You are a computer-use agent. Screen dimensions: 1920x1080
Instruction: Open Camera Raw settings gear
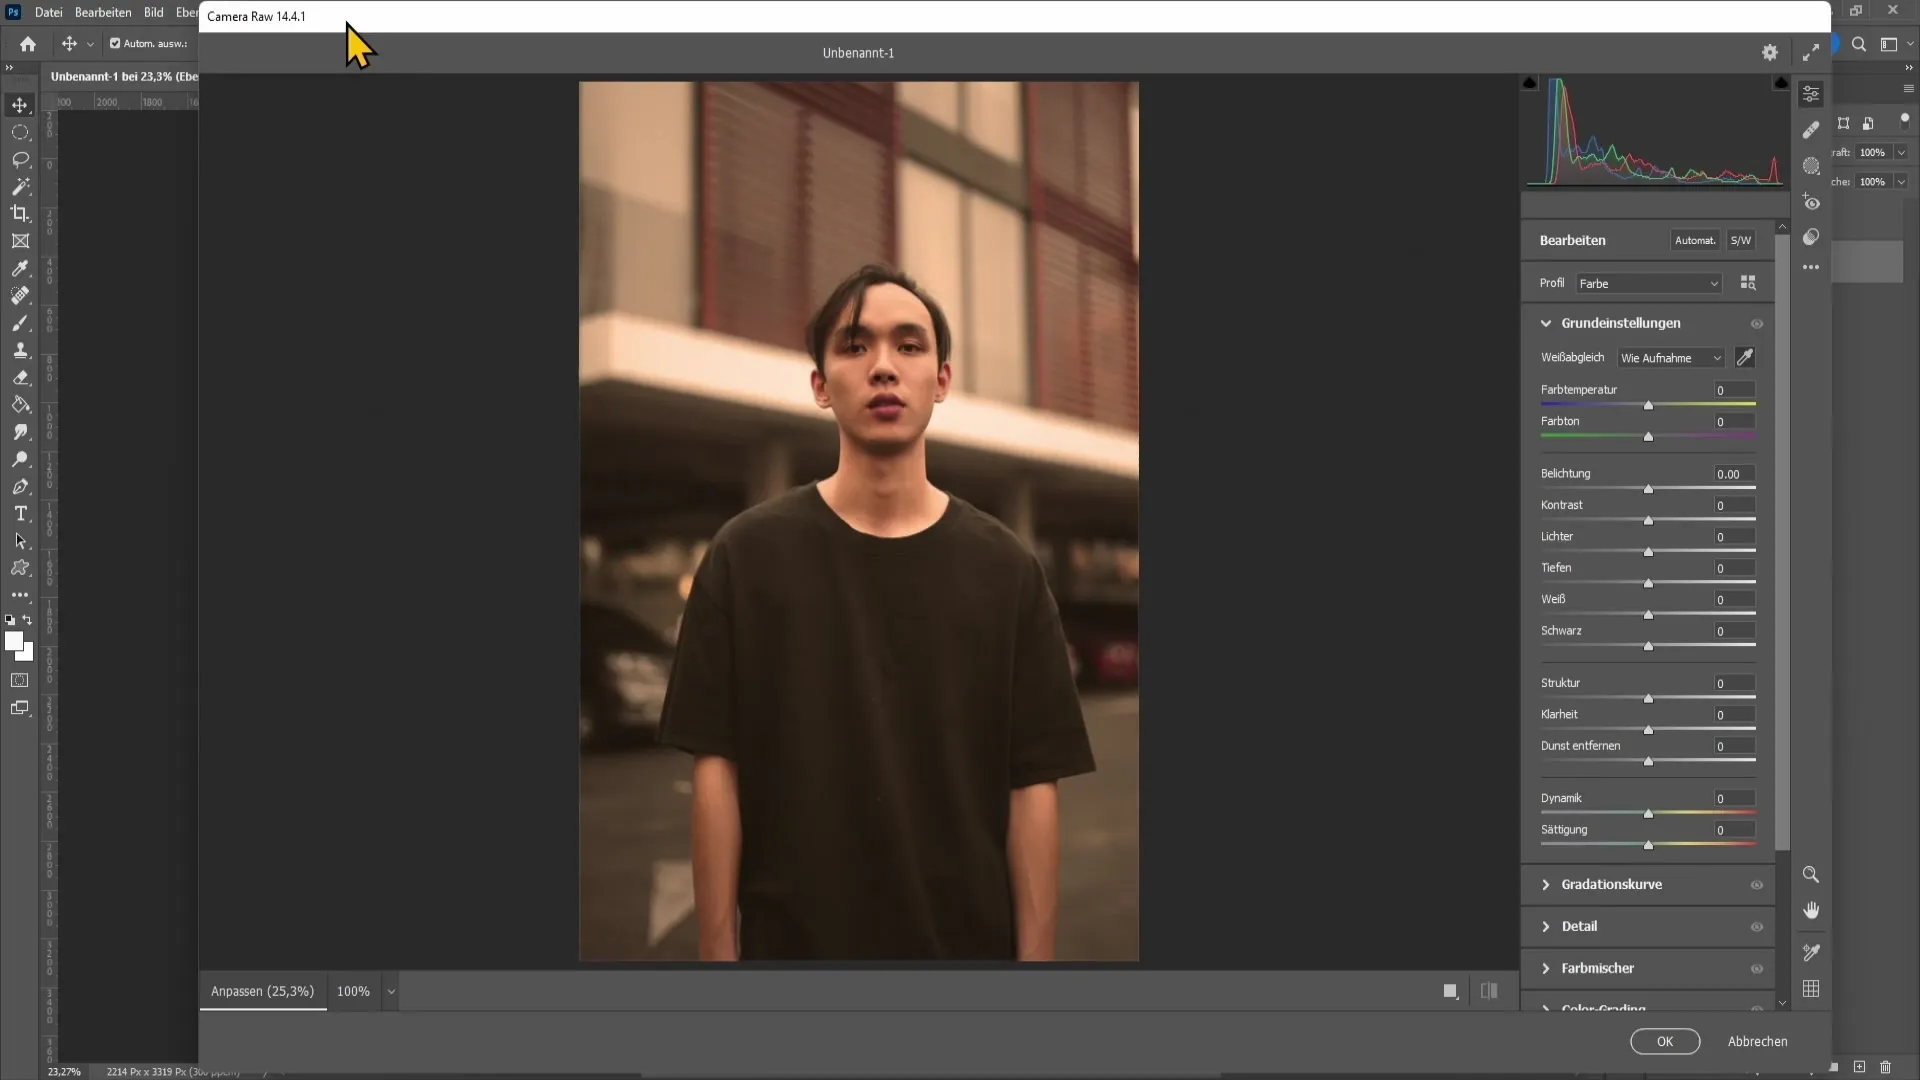[x=1770, y=53]
